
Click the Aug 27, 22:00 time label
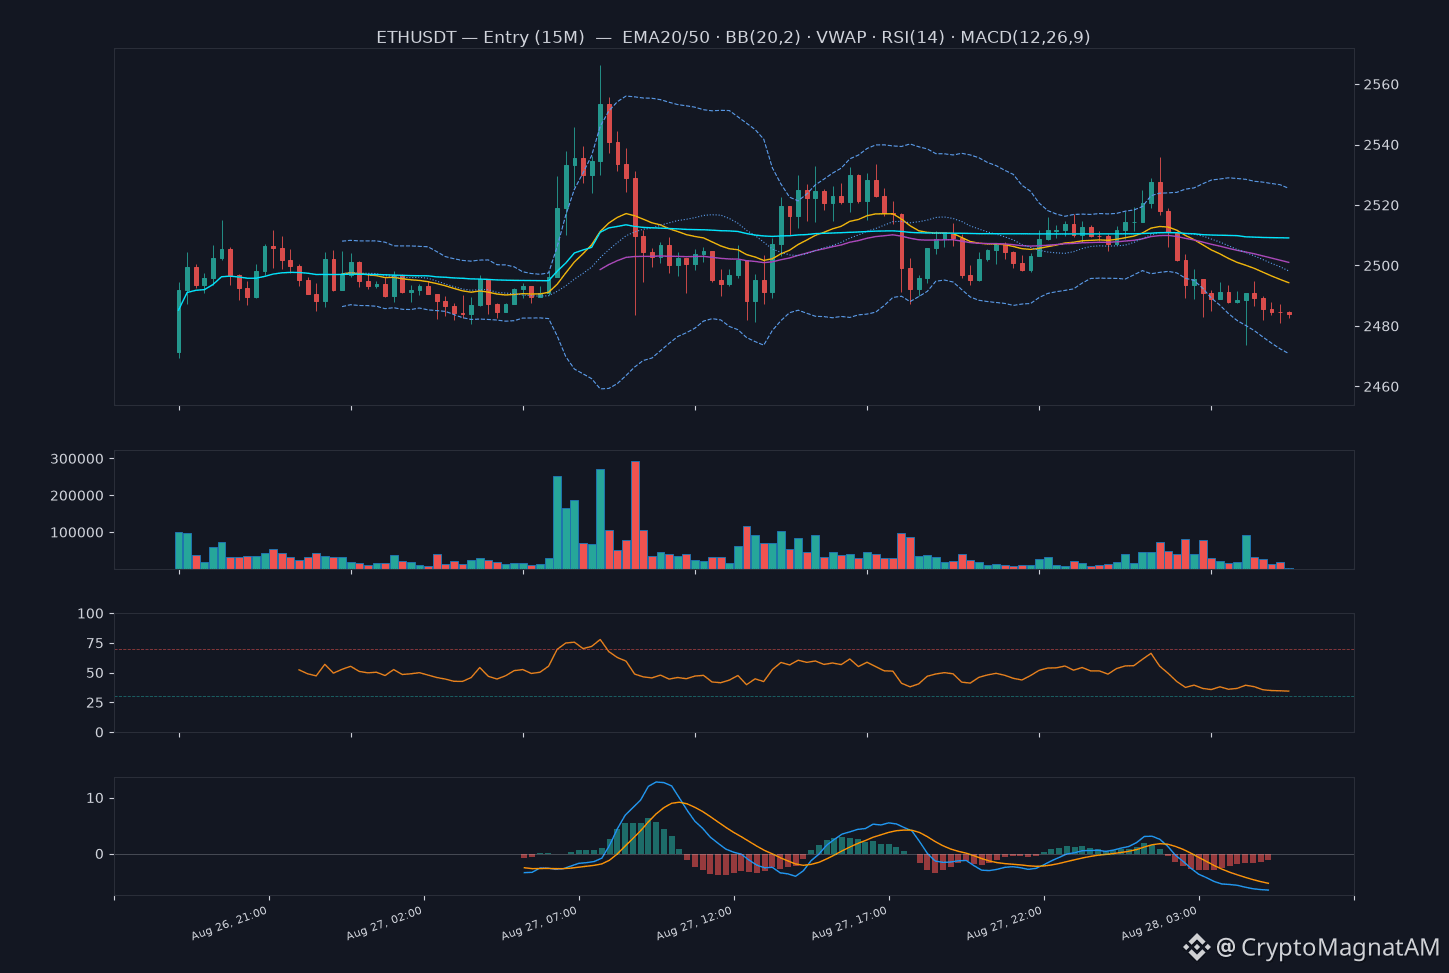click(1005, 923)
